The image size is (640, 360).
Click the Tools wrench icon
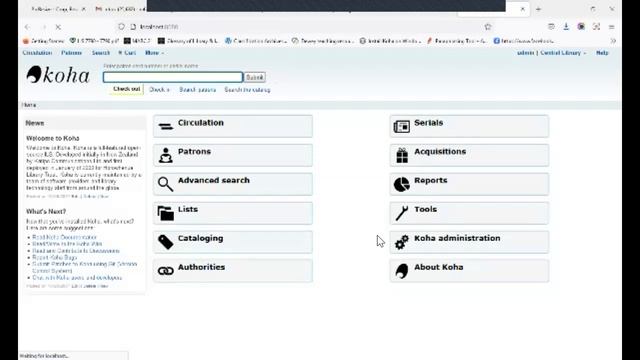402,213
